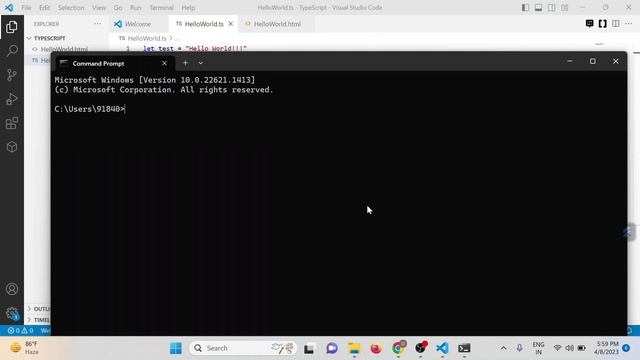640x360 pixels.
Task: Toggle Secondary Side Bar layout button
Action: (551, 8)
